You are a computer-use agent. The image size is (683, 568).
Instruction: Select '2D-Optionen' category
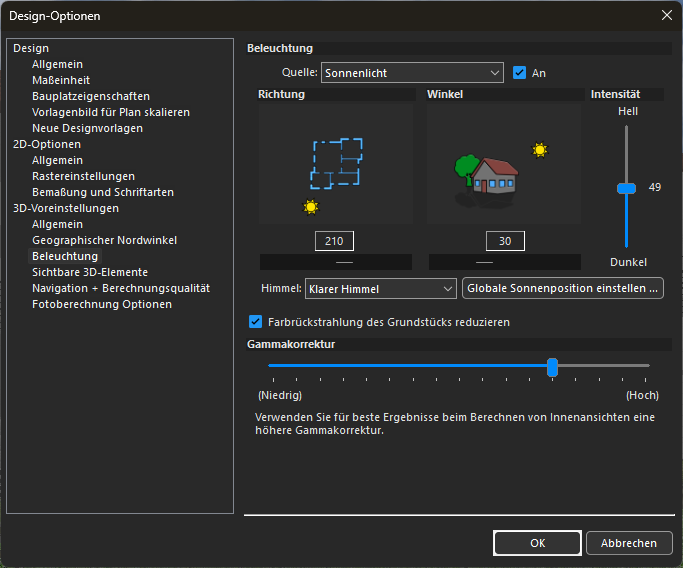coord(47,144)
